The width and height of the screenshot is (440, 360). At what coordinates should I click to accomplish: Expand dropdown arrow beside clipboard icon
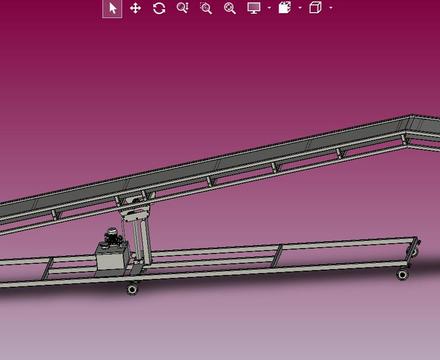point(300,8)
